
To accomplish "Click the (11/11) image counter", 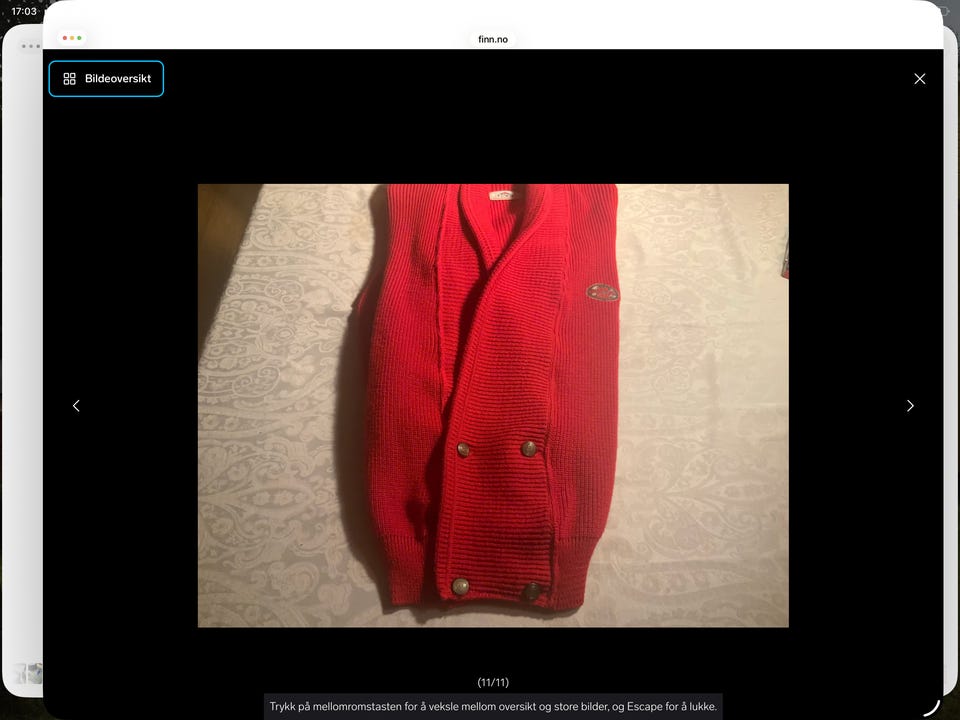I will [493, 682].
